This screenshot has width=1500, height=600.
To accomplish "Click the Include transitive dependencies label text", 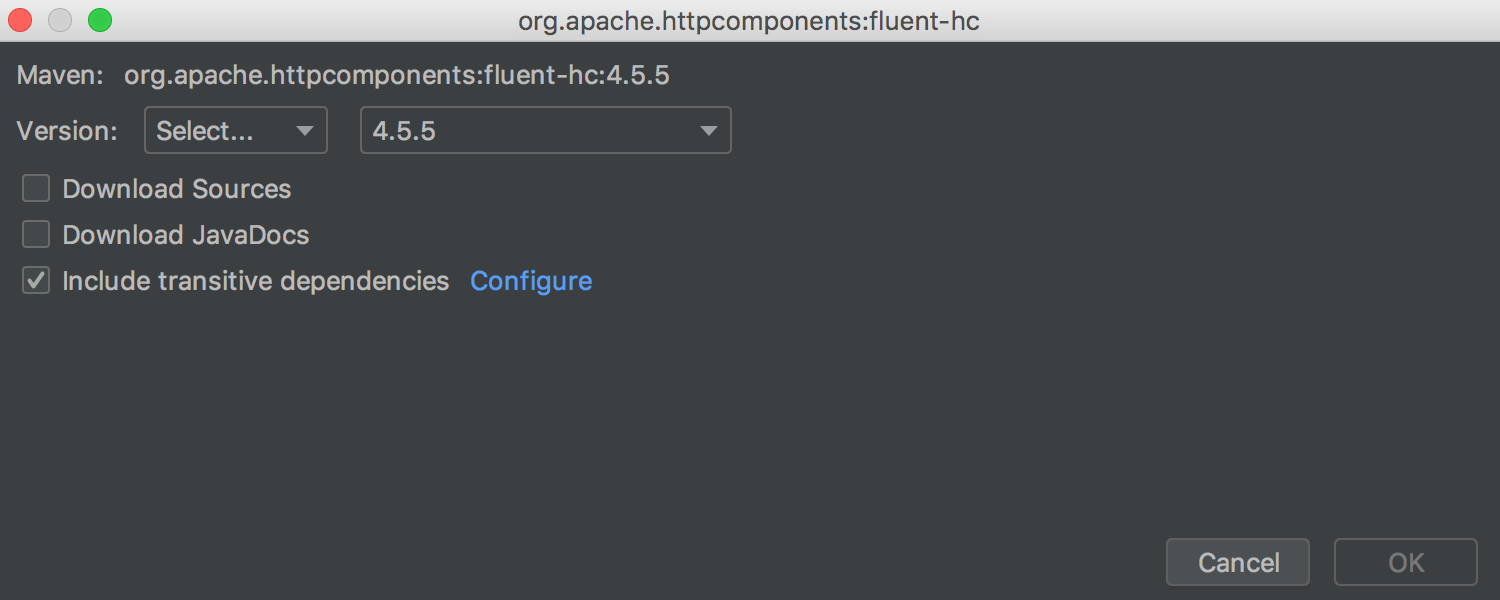I will coord(256,281).
